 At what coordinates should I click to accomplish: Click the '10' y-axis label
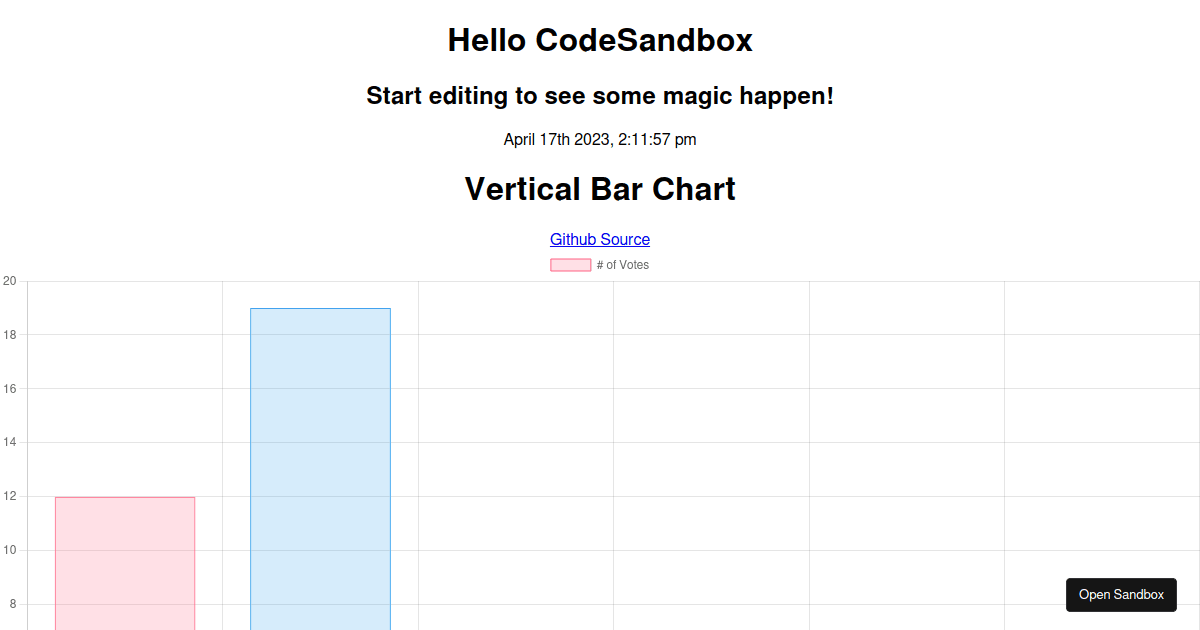(x=10, y=549)
